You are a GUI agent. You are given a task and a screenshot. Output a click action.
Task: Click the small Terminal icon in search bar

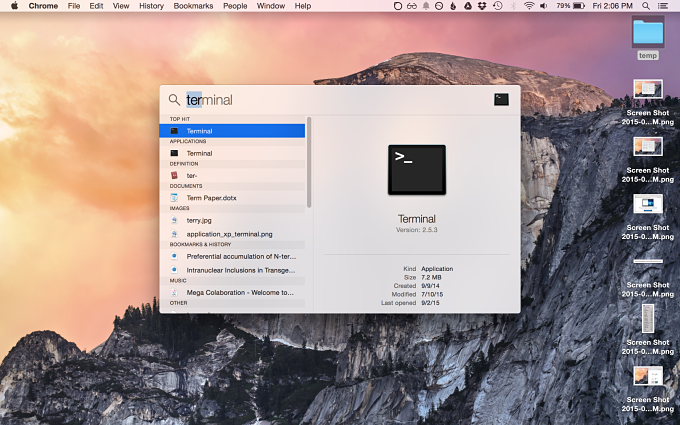pyautogui.click(x=501, y=99)
